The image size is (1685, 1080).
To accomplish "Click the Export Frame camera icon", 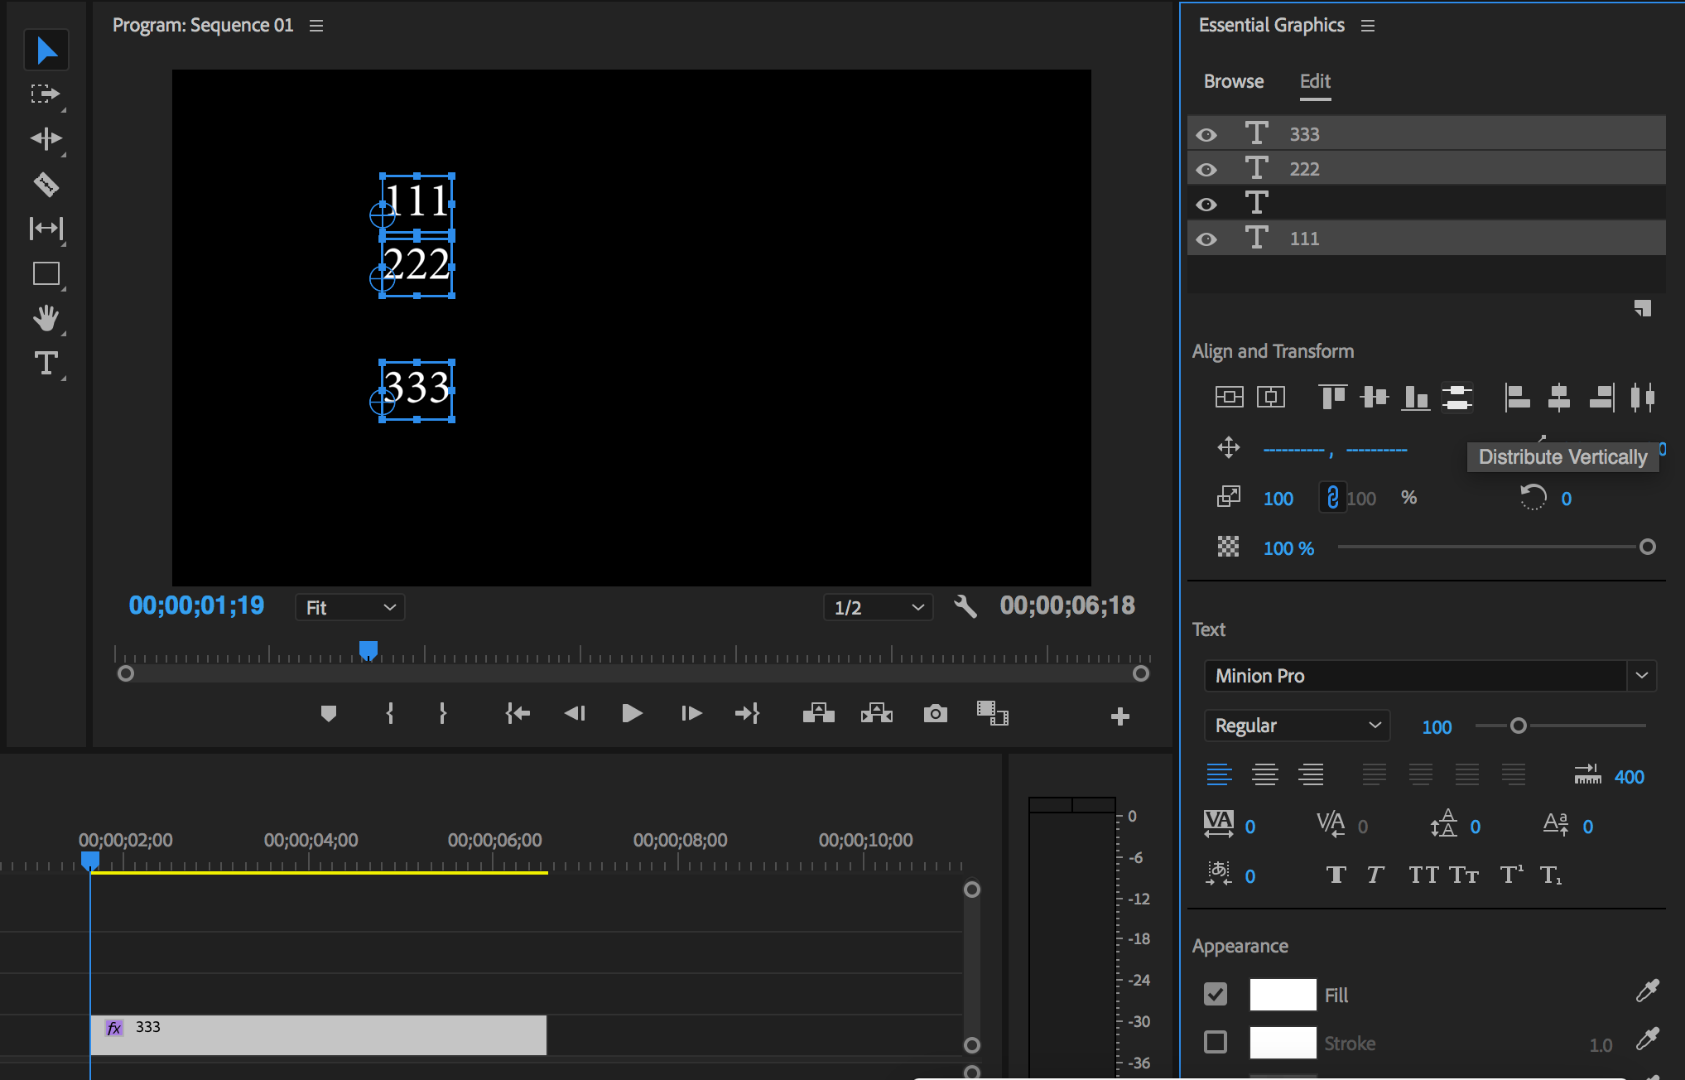I will tap(935, 714).
